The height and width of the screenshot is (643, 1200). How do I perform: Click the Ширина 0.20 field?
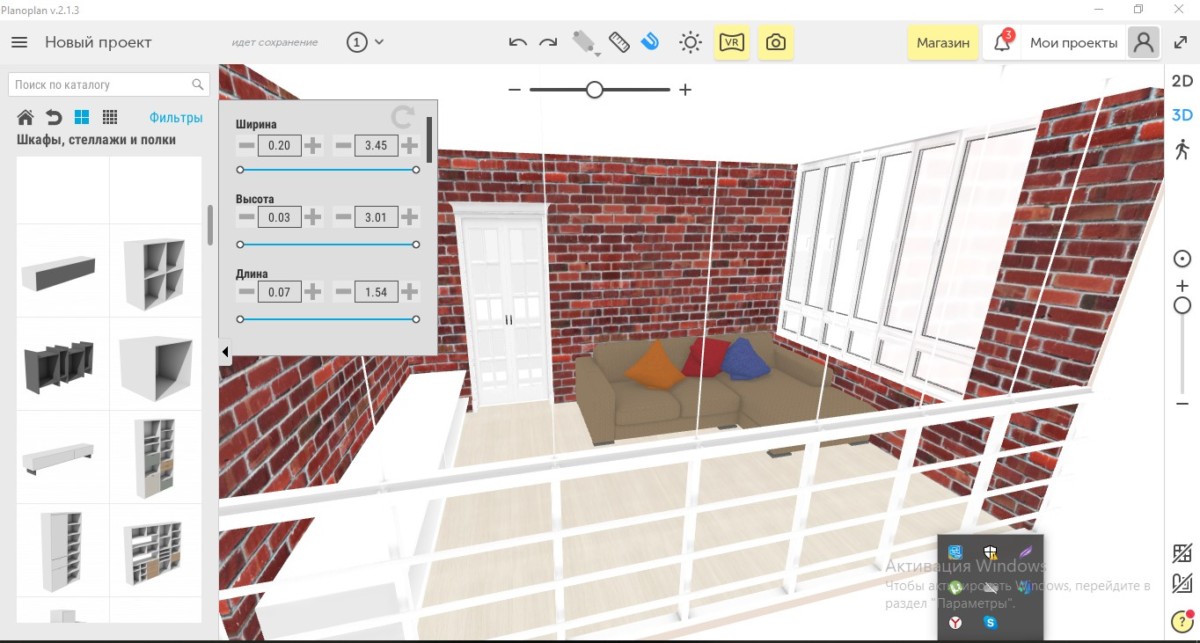279,146
